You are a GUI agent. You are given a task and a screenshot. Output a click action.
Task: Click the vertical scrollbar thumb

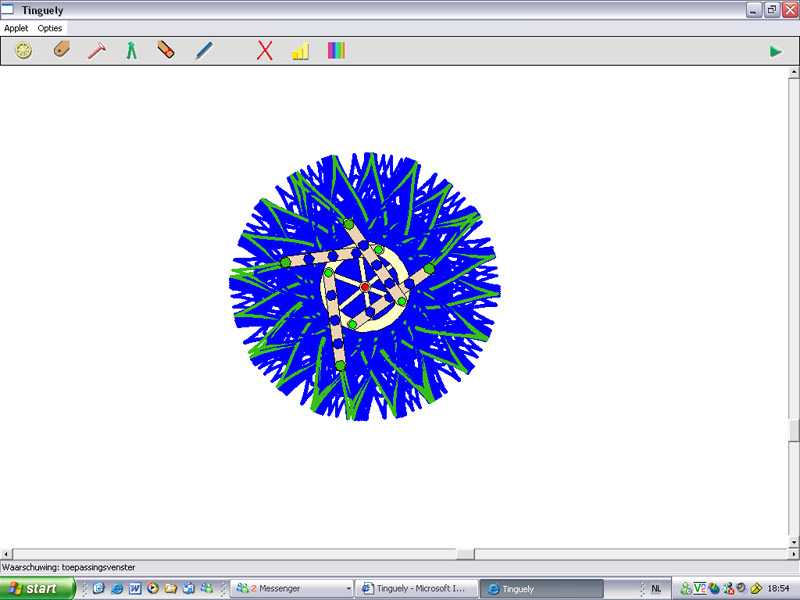(x=794, y=430)
